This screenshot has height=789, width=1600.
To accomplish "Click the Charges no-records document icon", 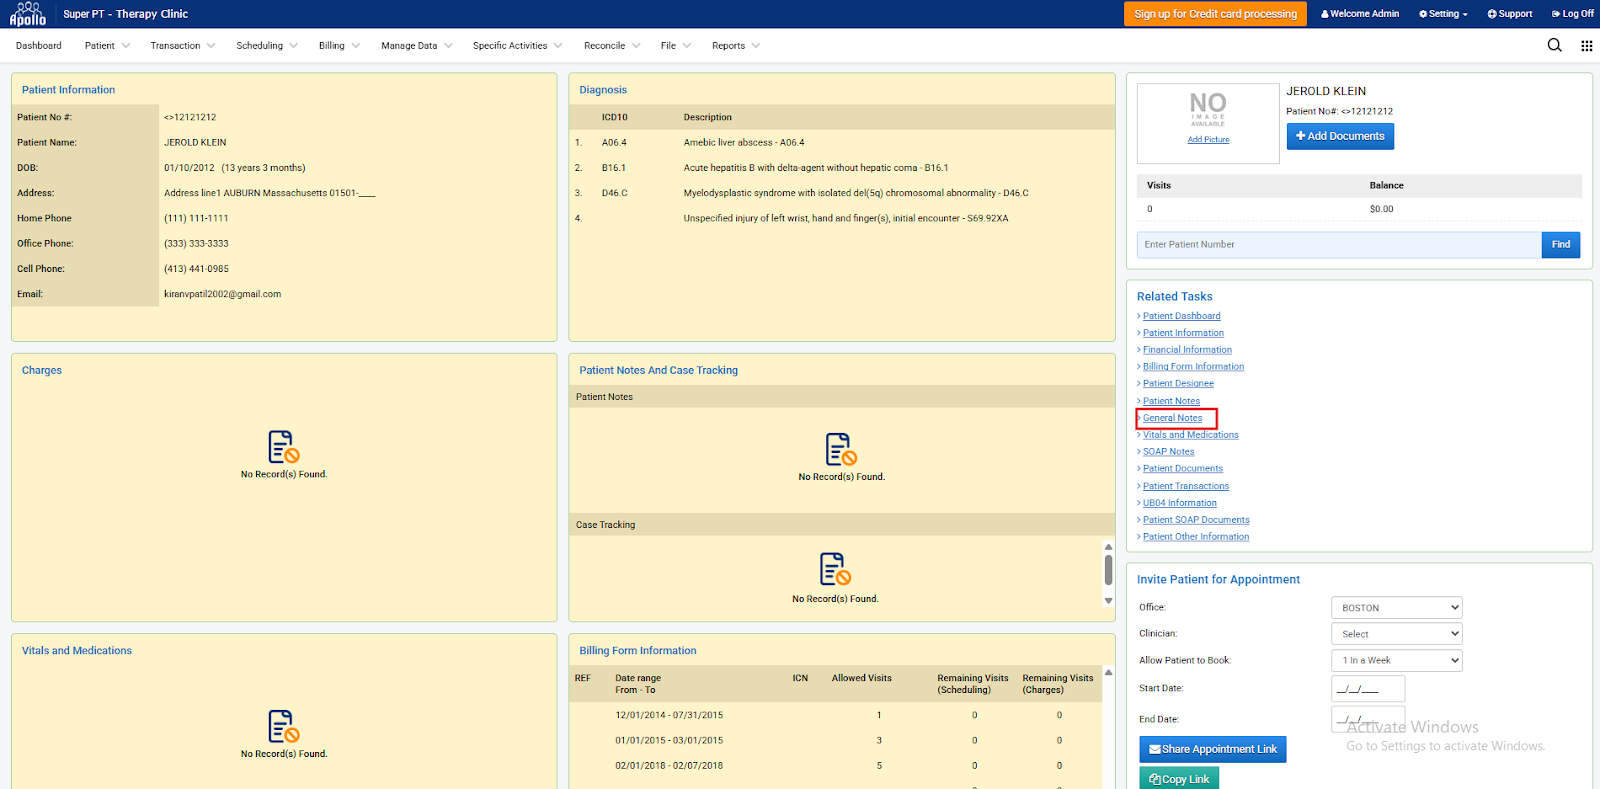I will coord(284,447).
